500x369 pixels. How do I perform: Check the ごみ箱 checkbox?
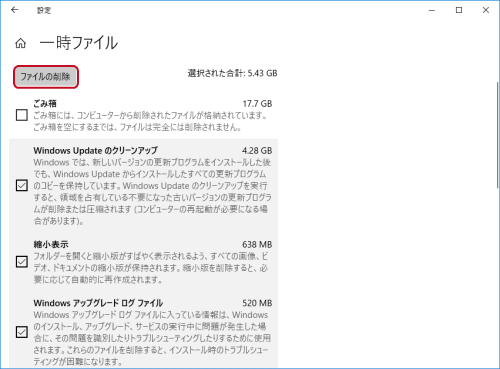click(x=22, y=115)
